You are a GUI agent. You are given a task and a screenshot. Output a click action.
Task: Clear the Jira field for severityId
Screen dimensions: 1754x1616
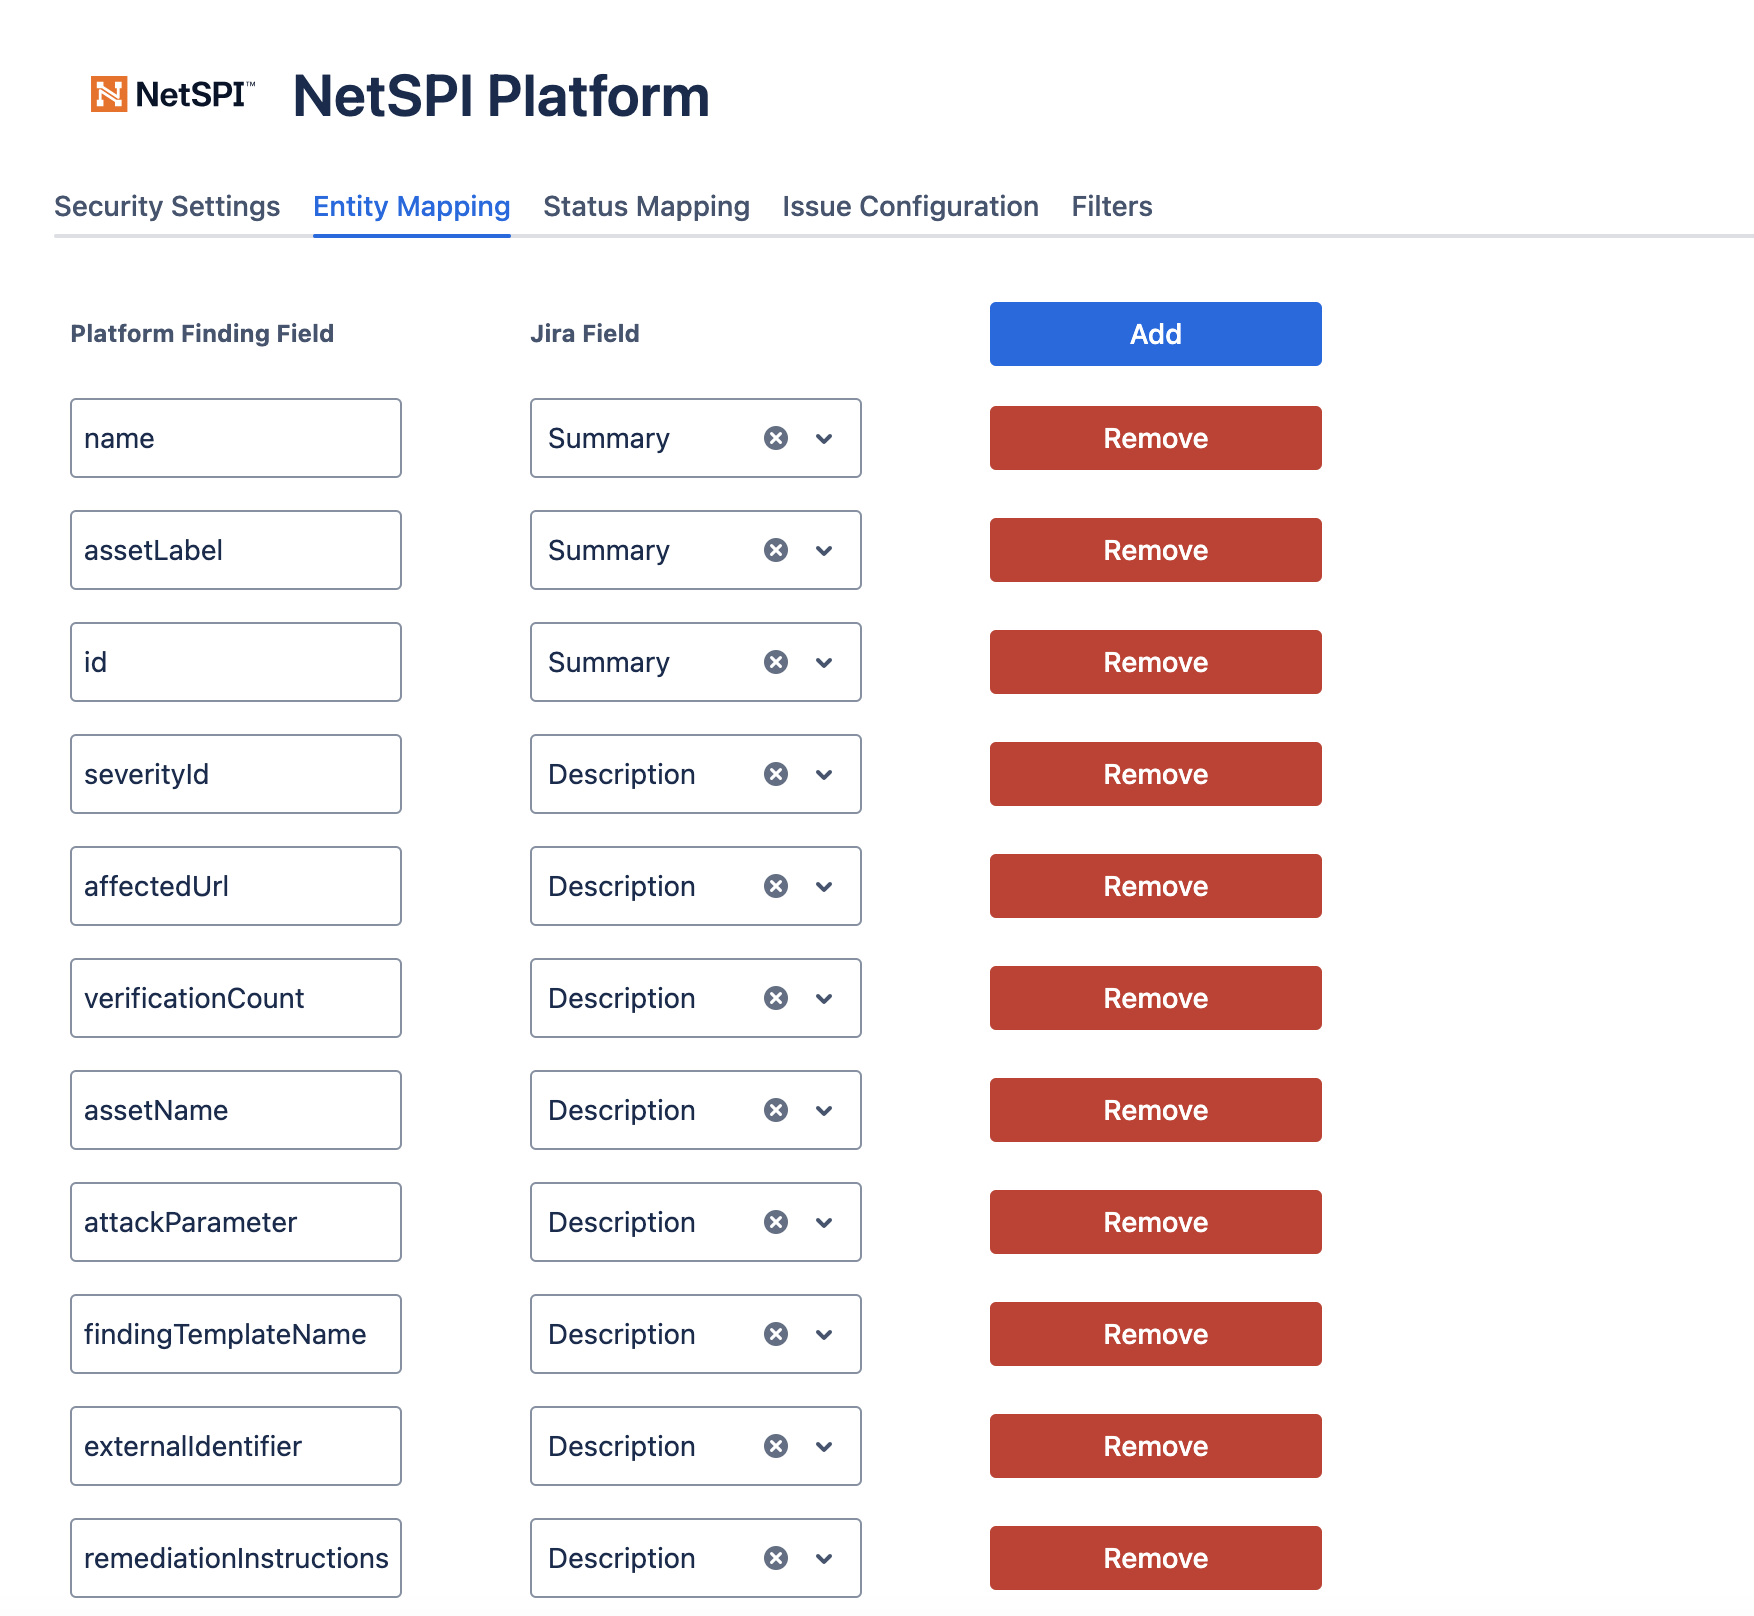click(x=776, y=774)
